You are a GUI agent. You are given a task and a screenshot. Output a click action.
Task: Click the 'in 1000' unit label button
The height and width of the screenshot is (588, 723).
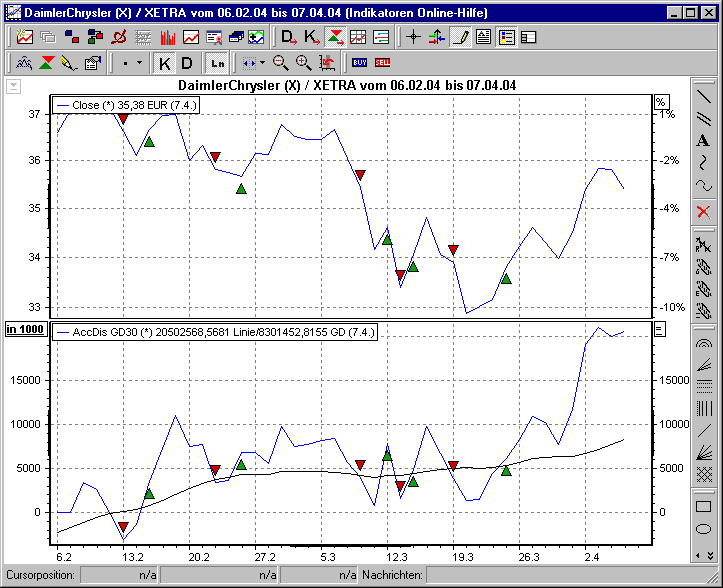25,329
